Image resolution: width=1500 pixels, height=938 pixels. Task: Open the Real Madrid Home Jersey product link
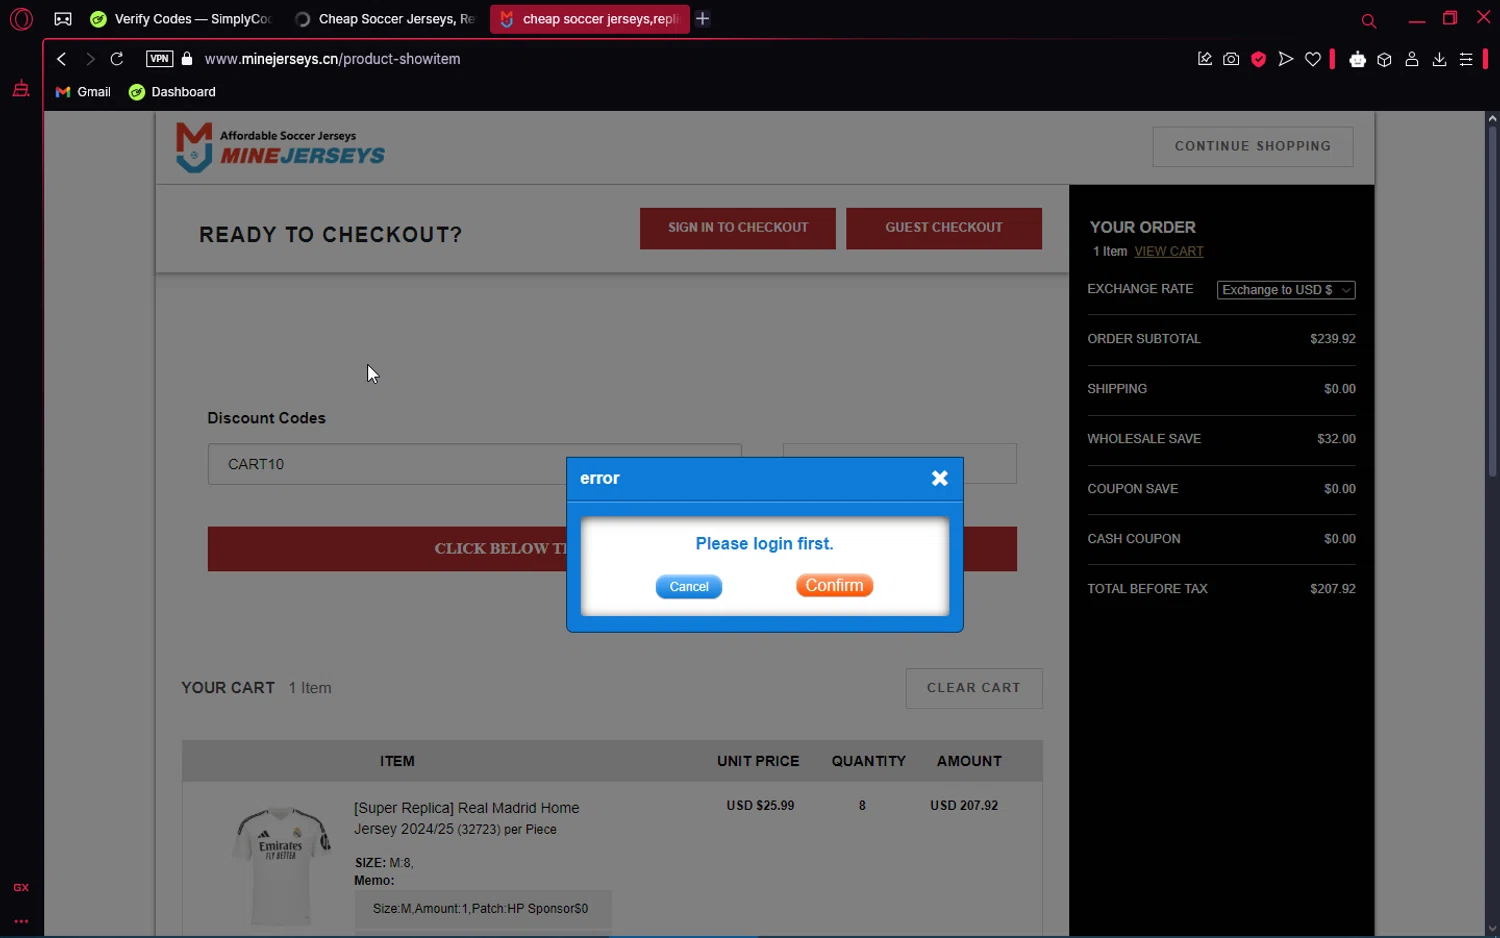[466, 818]
